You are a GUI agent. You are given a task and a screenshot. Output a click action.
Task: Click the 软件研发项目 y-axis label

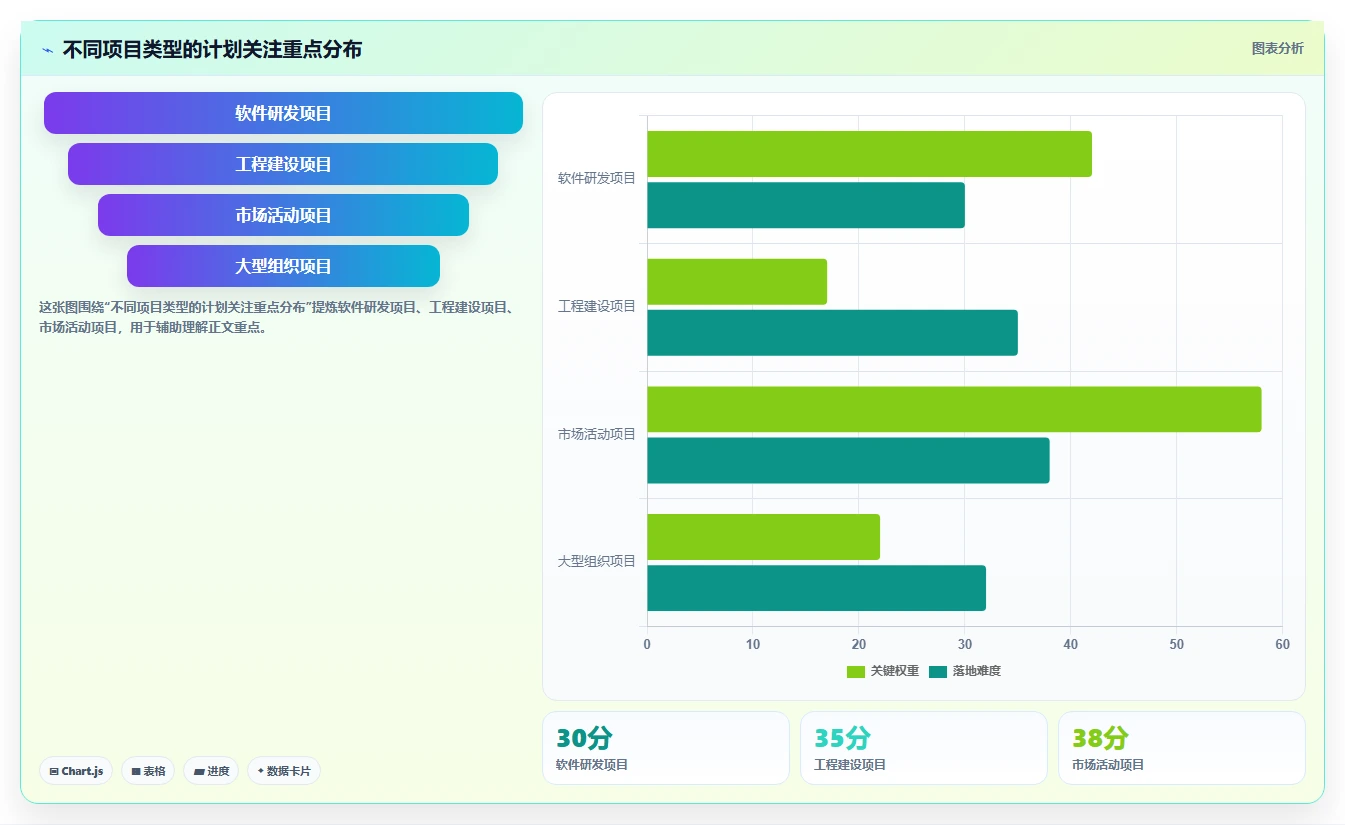[x=597, y=178]
